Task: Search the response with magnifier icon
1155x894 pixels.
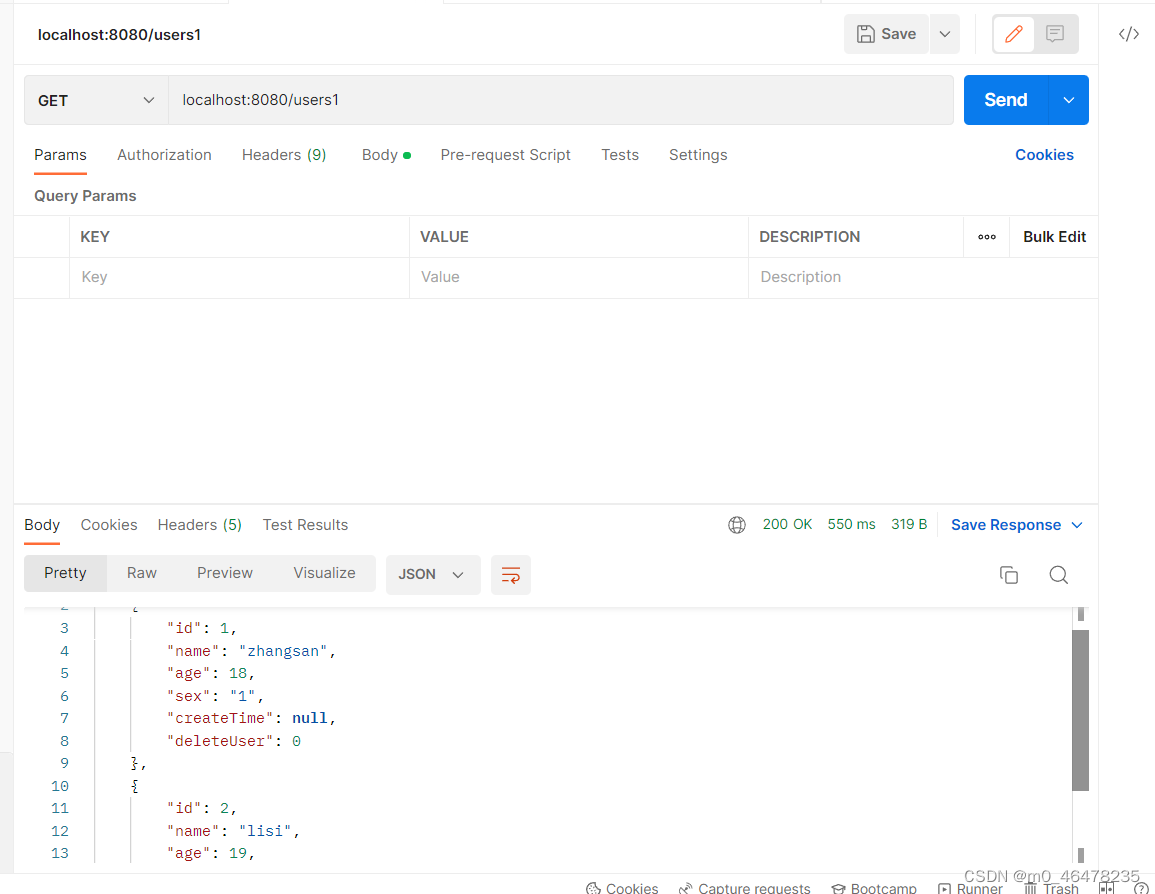Action: (x=1058, y=575)
